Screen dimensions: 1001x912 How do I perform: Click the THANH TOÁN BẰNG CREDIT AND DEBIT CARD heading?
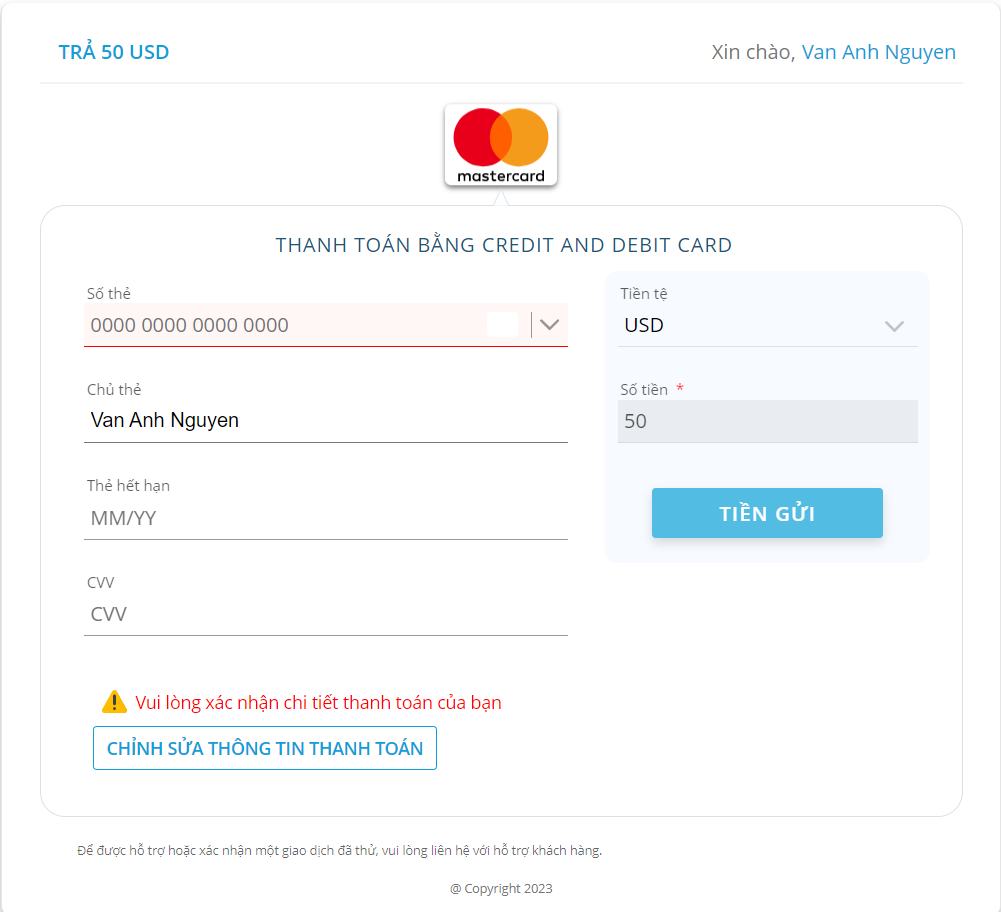click(504, 245)
